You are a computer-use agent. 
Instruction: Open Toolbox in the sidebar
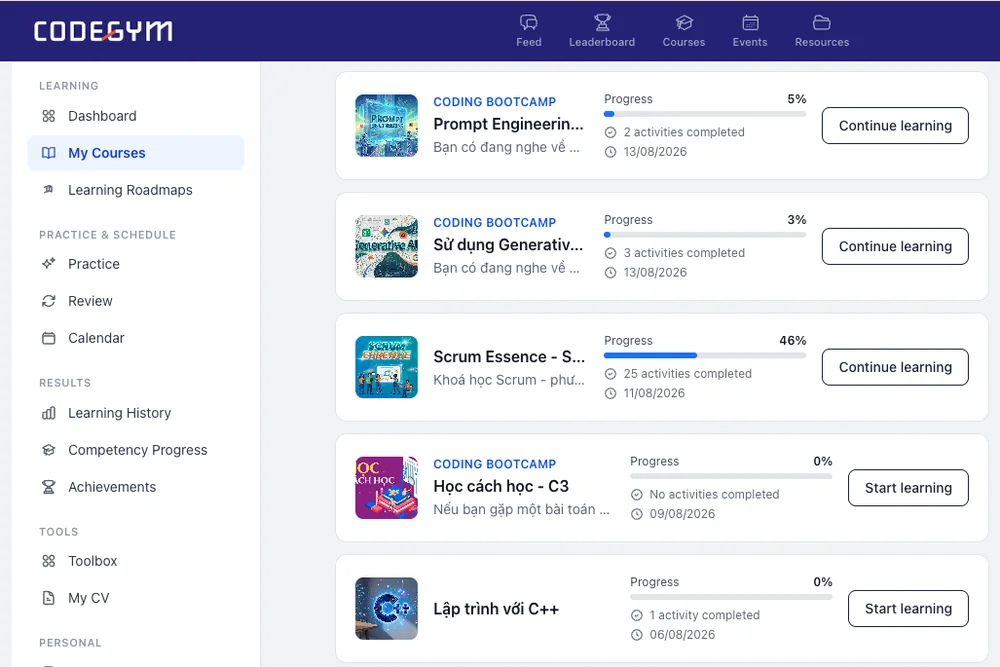[x=135, y=561]
